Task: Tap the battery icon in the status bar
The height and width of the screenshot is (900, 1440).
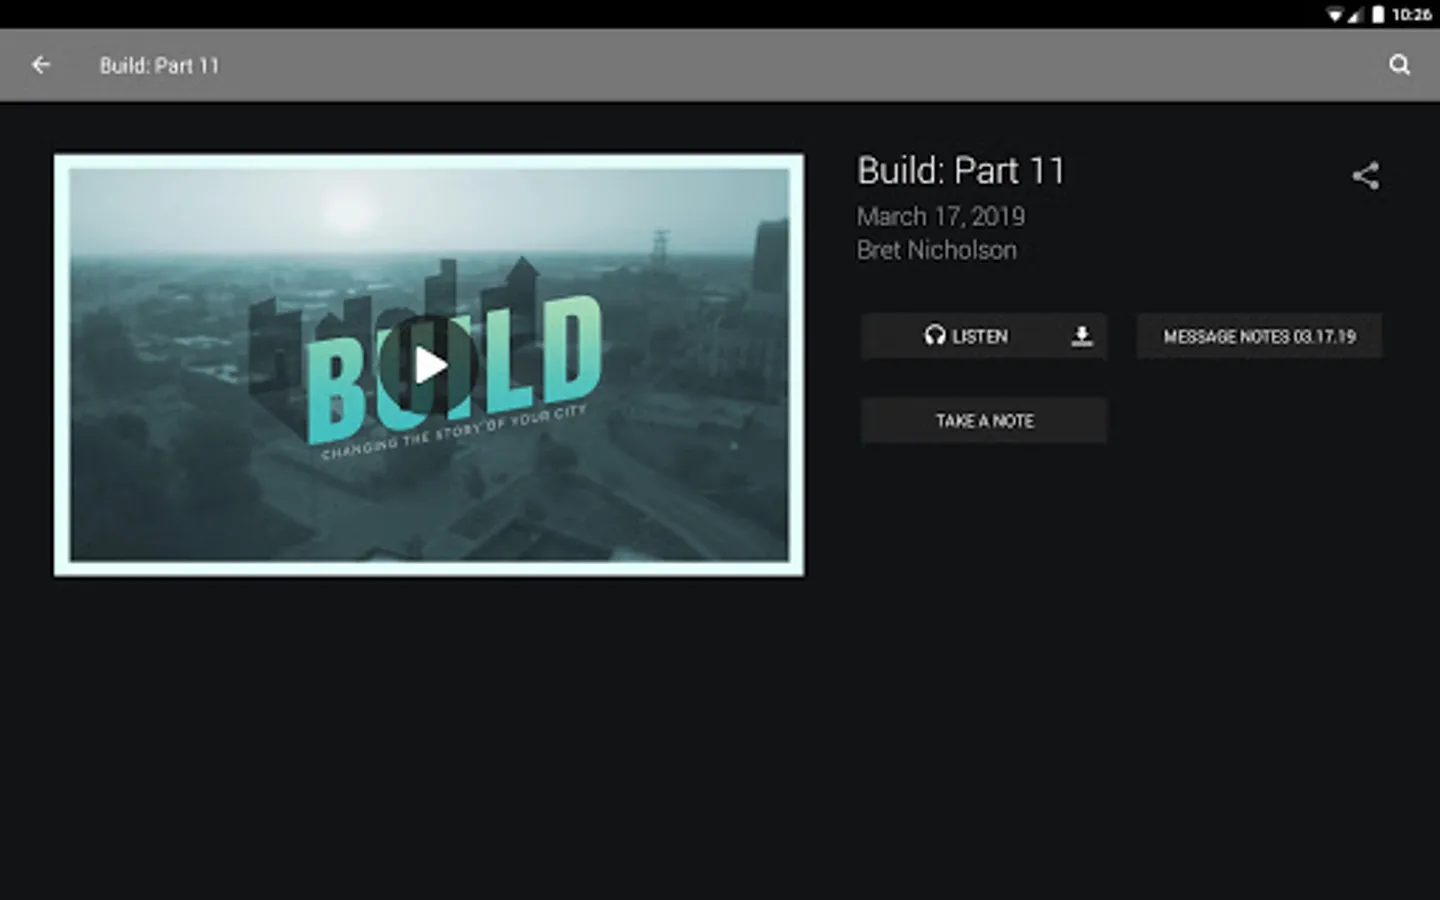Action: coord(1378,14)
